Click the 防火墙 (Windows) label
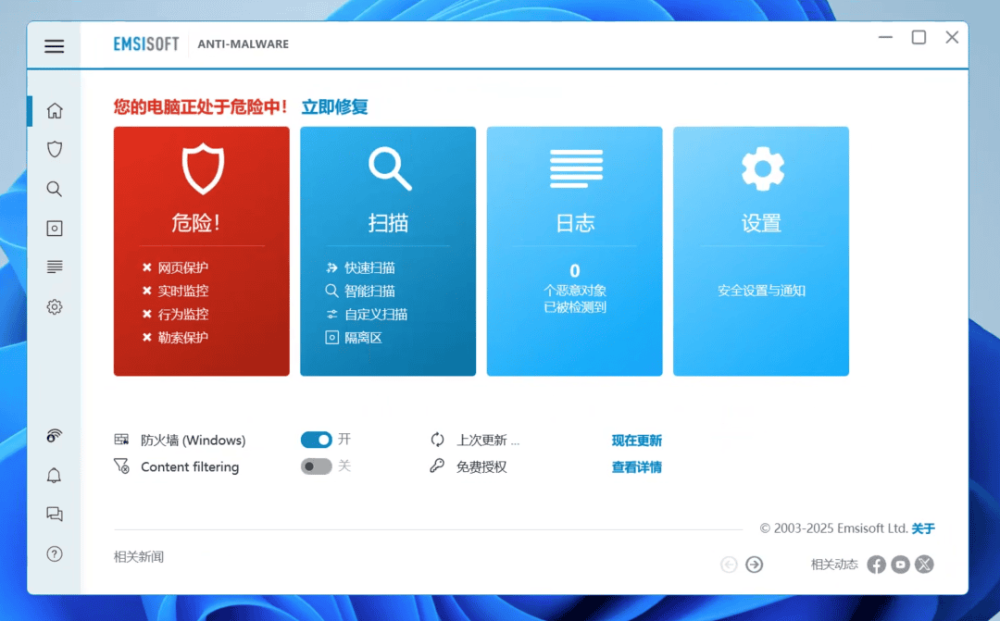The width and height of the screenshot is (1000, 621). 193,440
